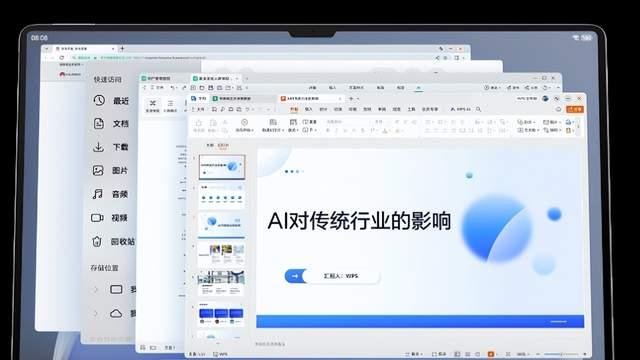Image resolution: width=640 pixels, height=360 pixels.
Task: Select slide 1 thumbnail in slide panel
Action: [x=222, y=167]
